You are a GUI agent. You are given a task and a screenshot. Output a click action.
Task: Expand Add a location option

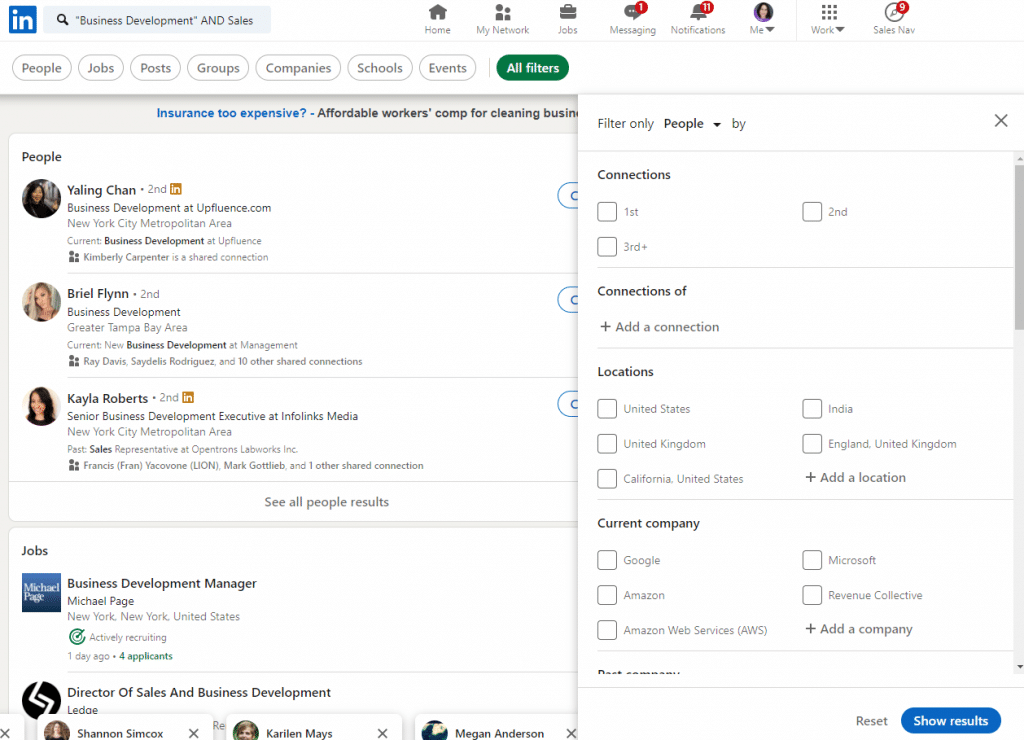pos(856,477)
